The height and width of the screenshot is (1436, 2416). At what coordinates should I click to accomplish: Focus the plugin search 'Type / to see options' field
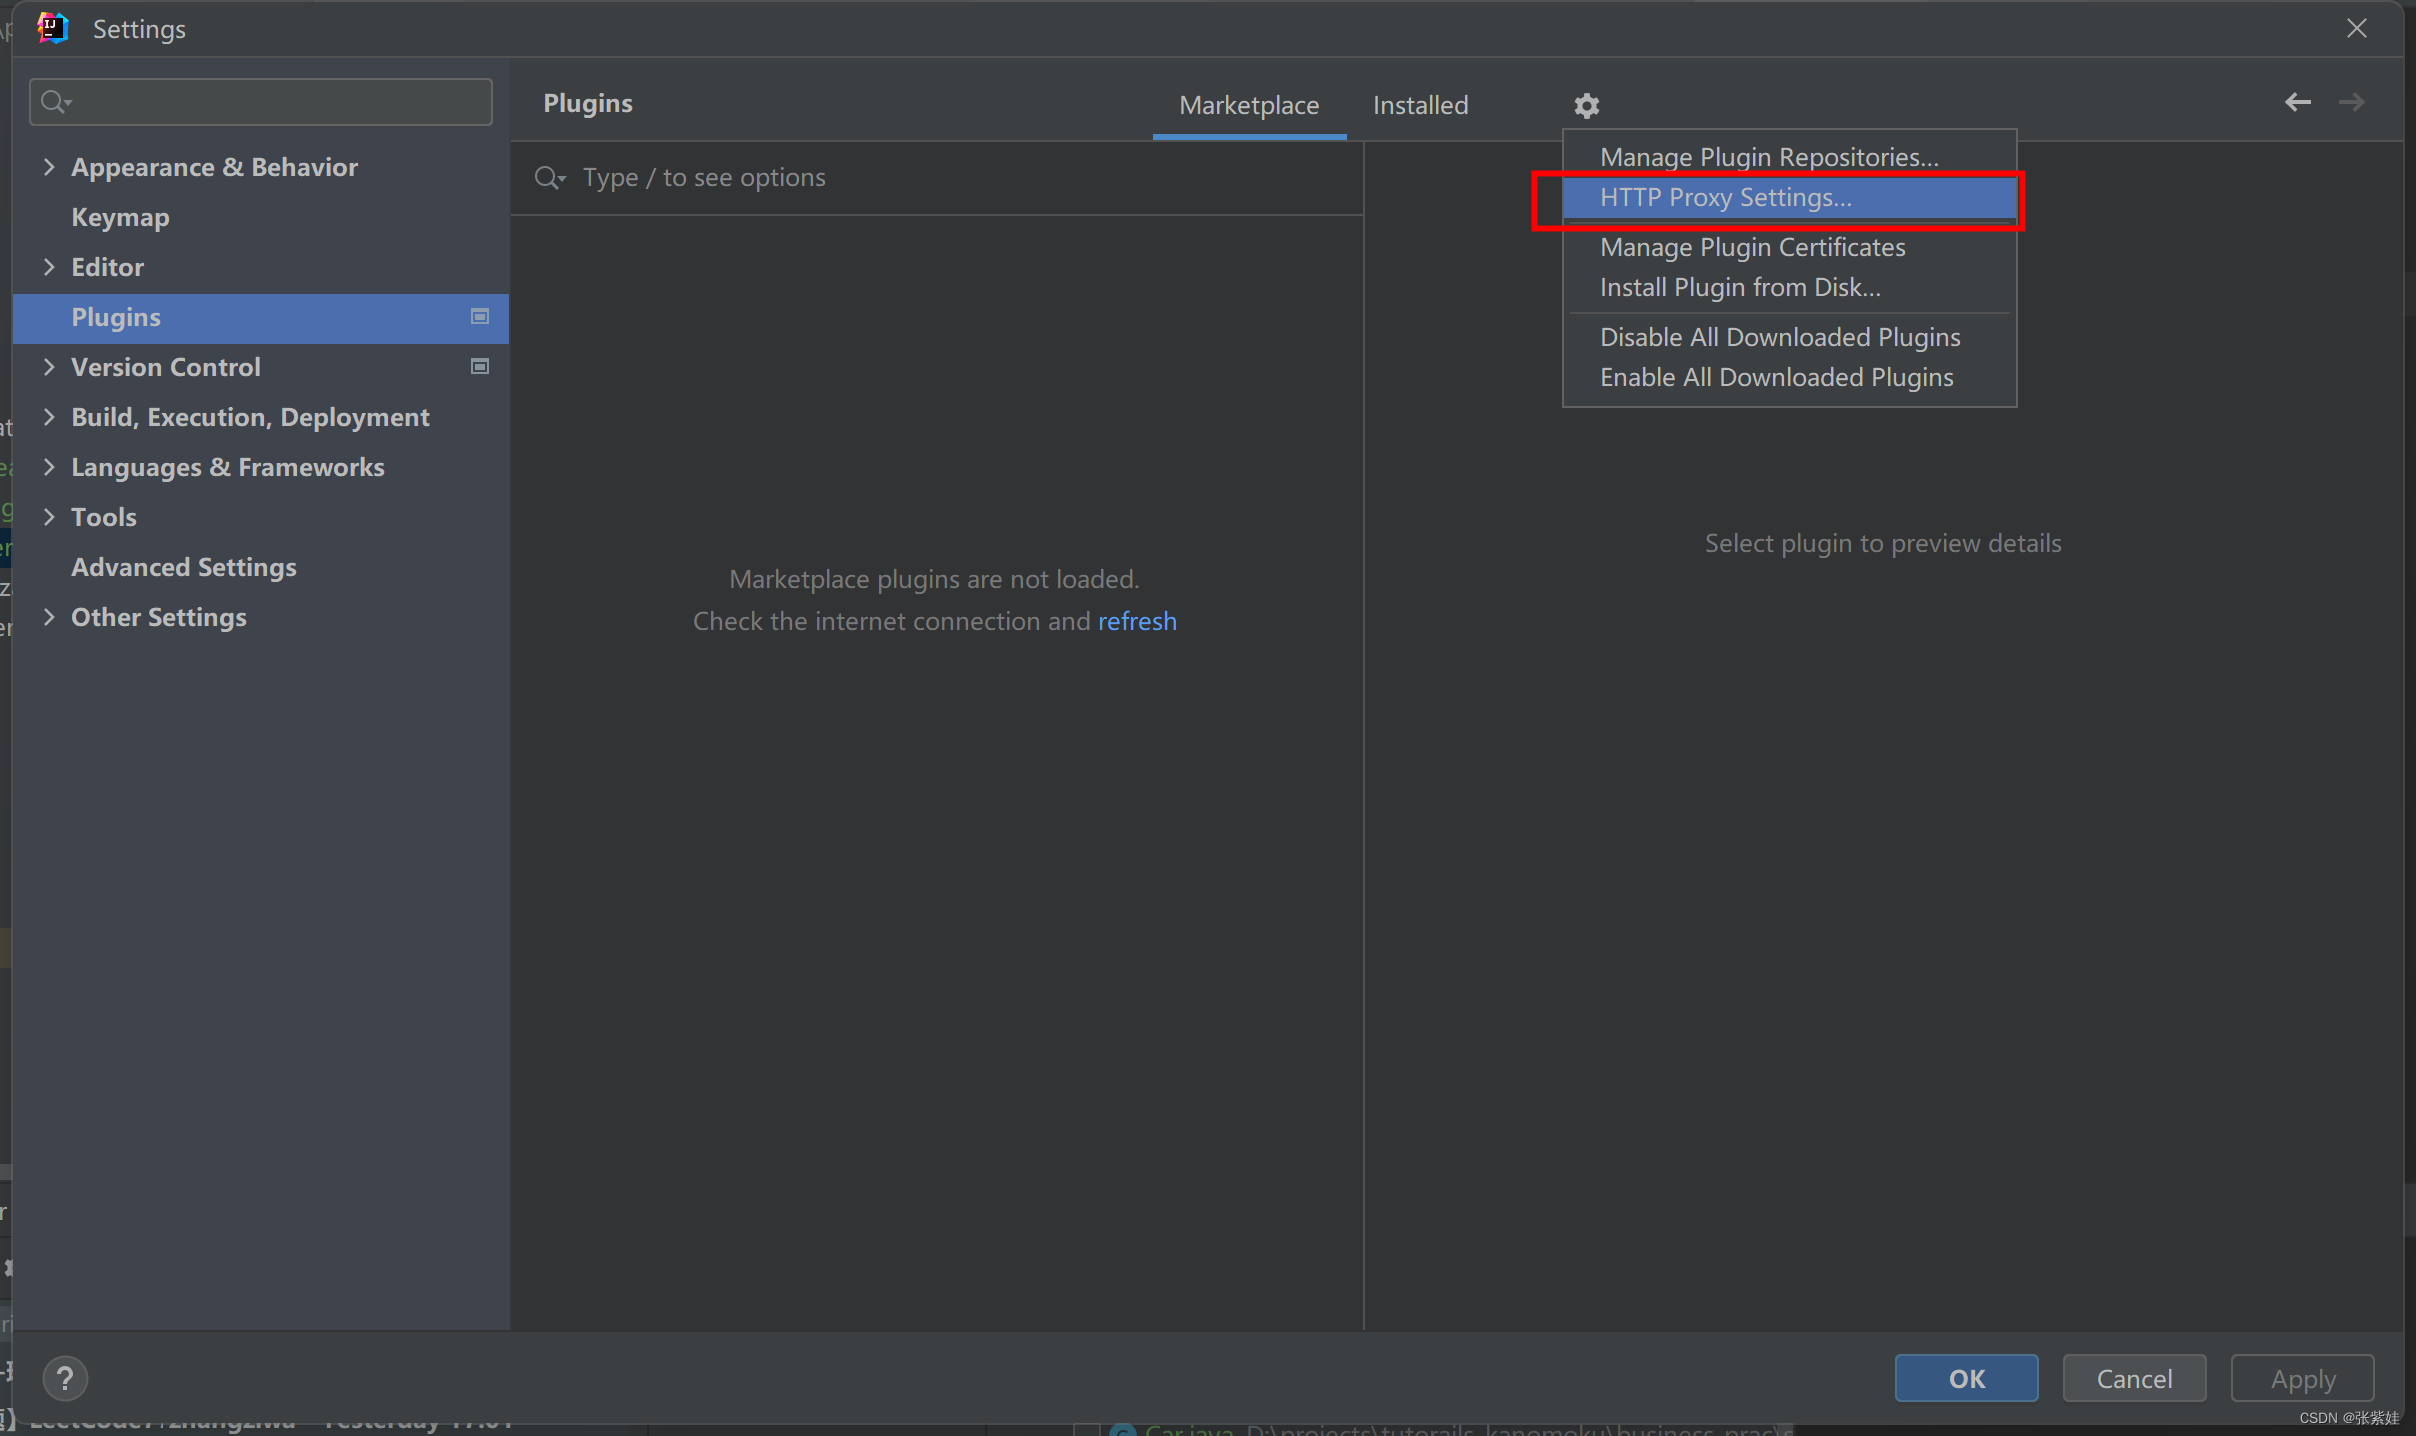pyautogui.click(x=937, y=178)
